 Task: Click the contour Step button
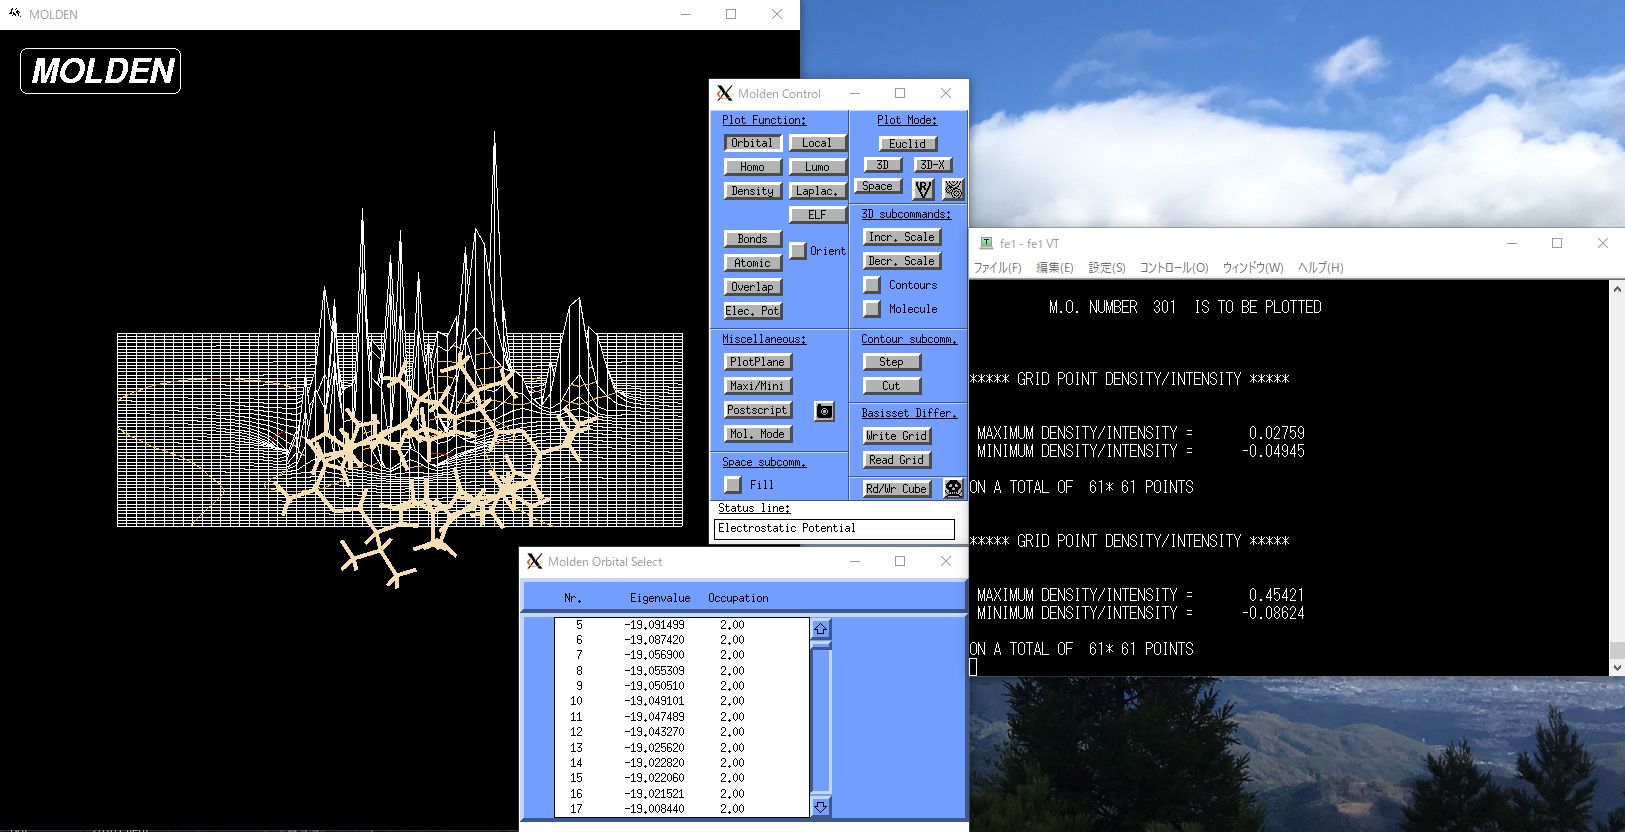[x=891, y=362]
